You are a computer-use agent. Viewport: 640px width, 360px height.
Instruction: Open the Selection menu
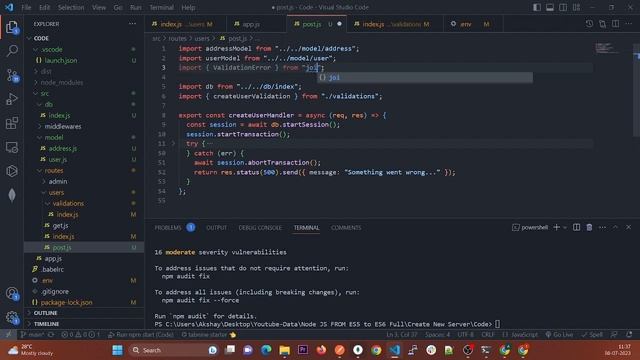tap(71, 7)
